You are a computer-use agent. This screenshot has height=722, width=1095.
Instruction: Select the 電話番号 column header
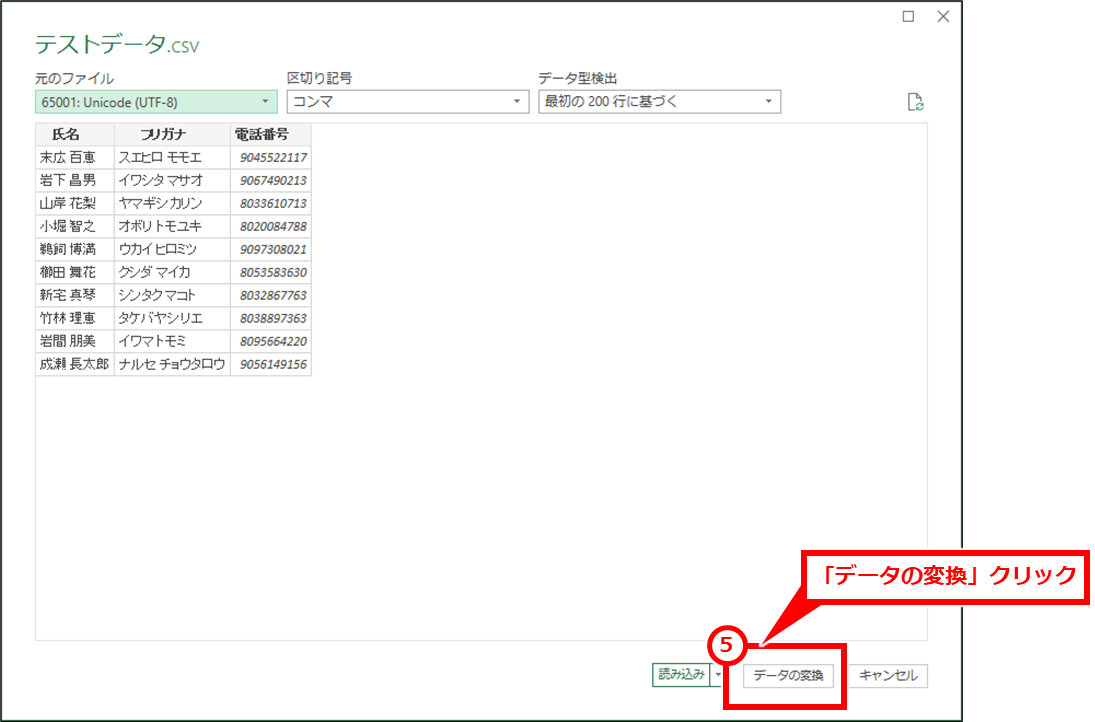pyautogui.click(x=271, y=135)
